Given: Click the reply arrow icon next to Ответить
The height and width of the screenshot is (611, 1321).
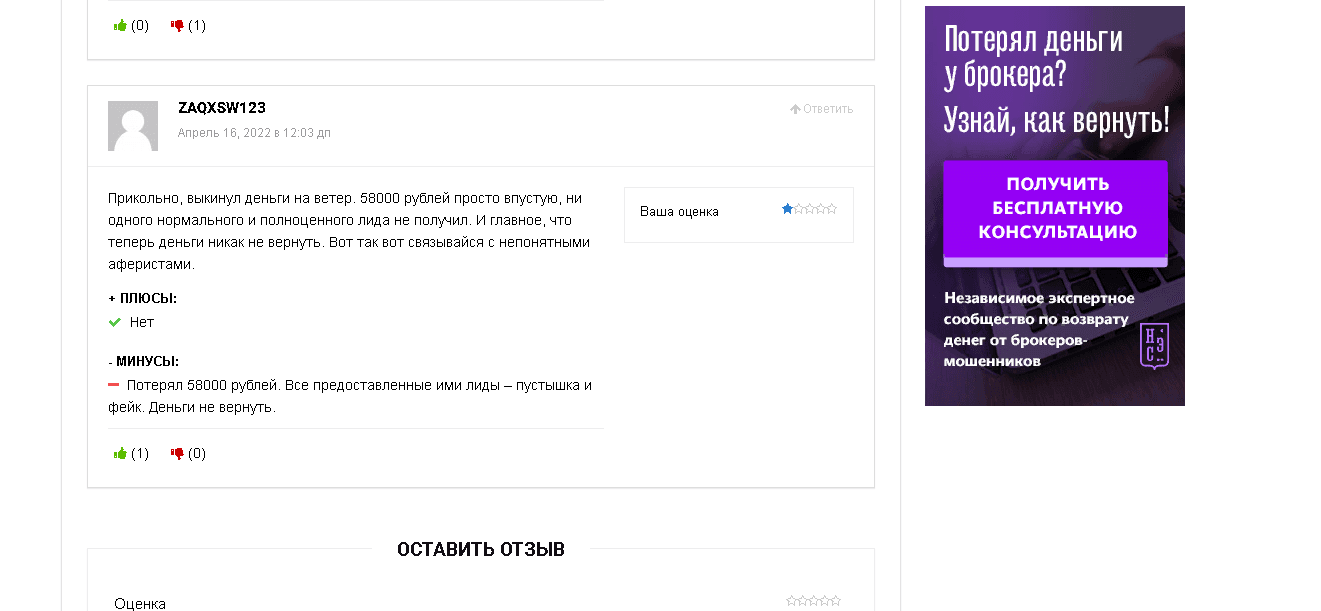Looking at the screenshot, I should pyautogui.click(x=794, y=108).
